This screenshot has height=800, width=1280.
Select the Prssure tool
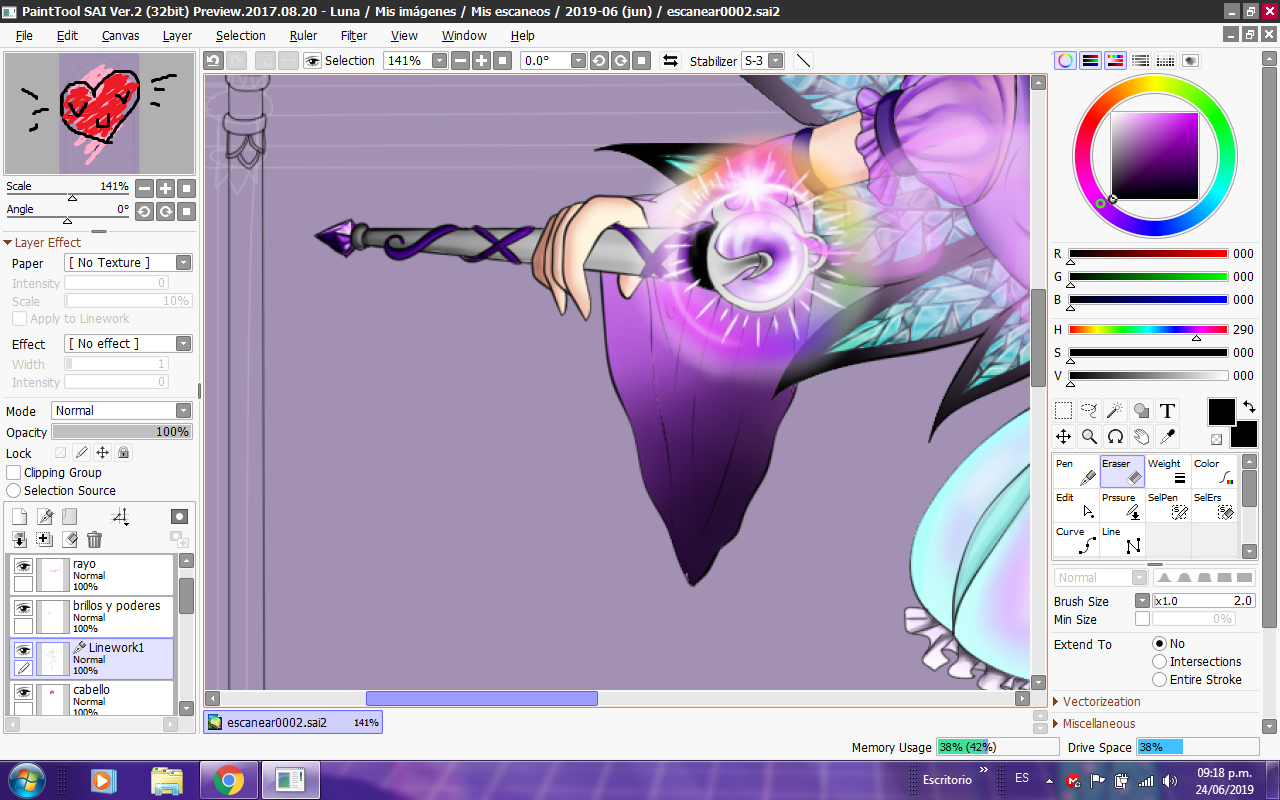(x=1122, y=506)
